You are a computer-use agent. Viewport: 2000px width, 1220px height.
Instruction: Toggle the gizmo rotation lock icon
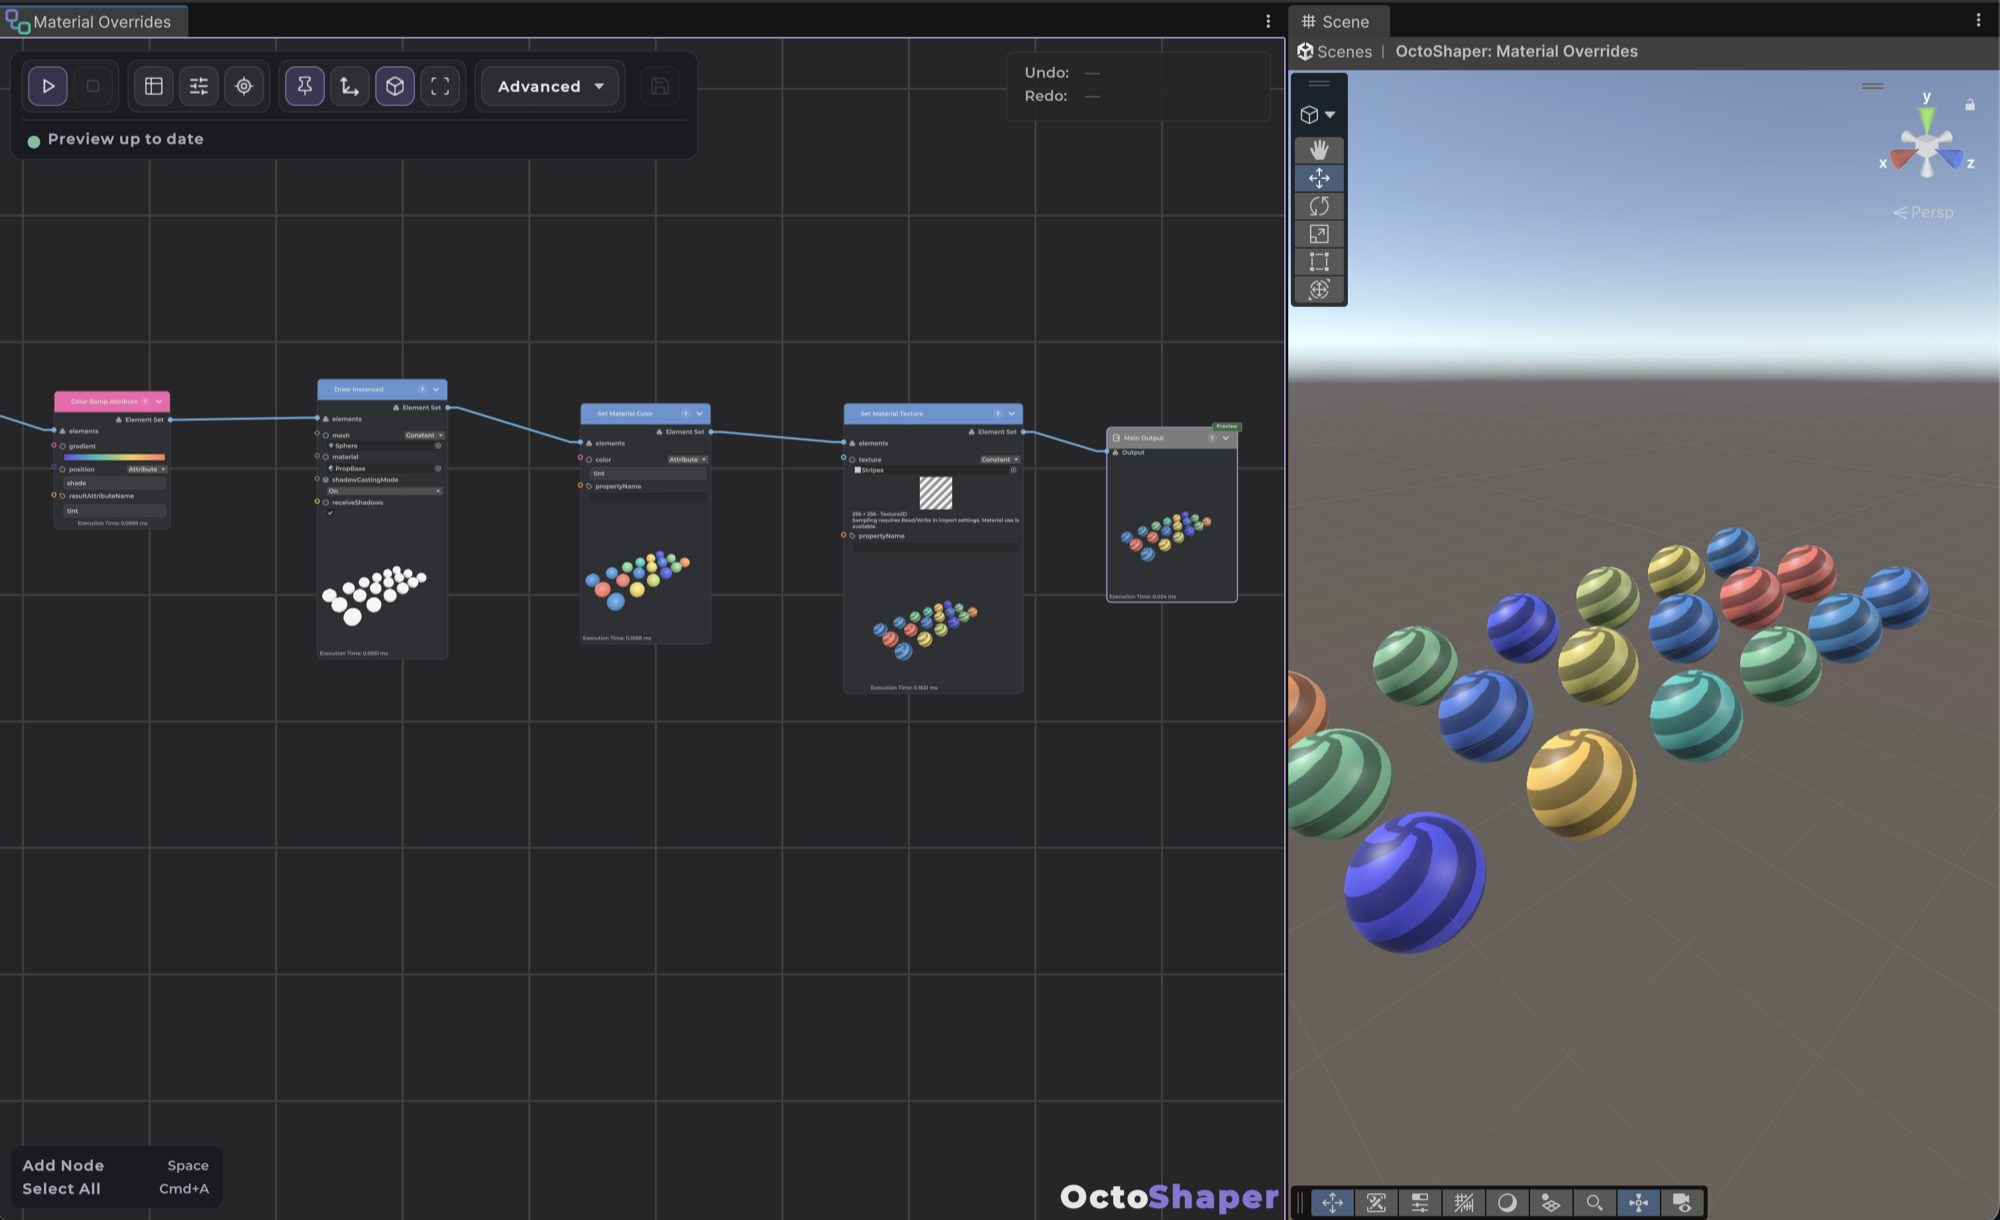pos(1970,104)
